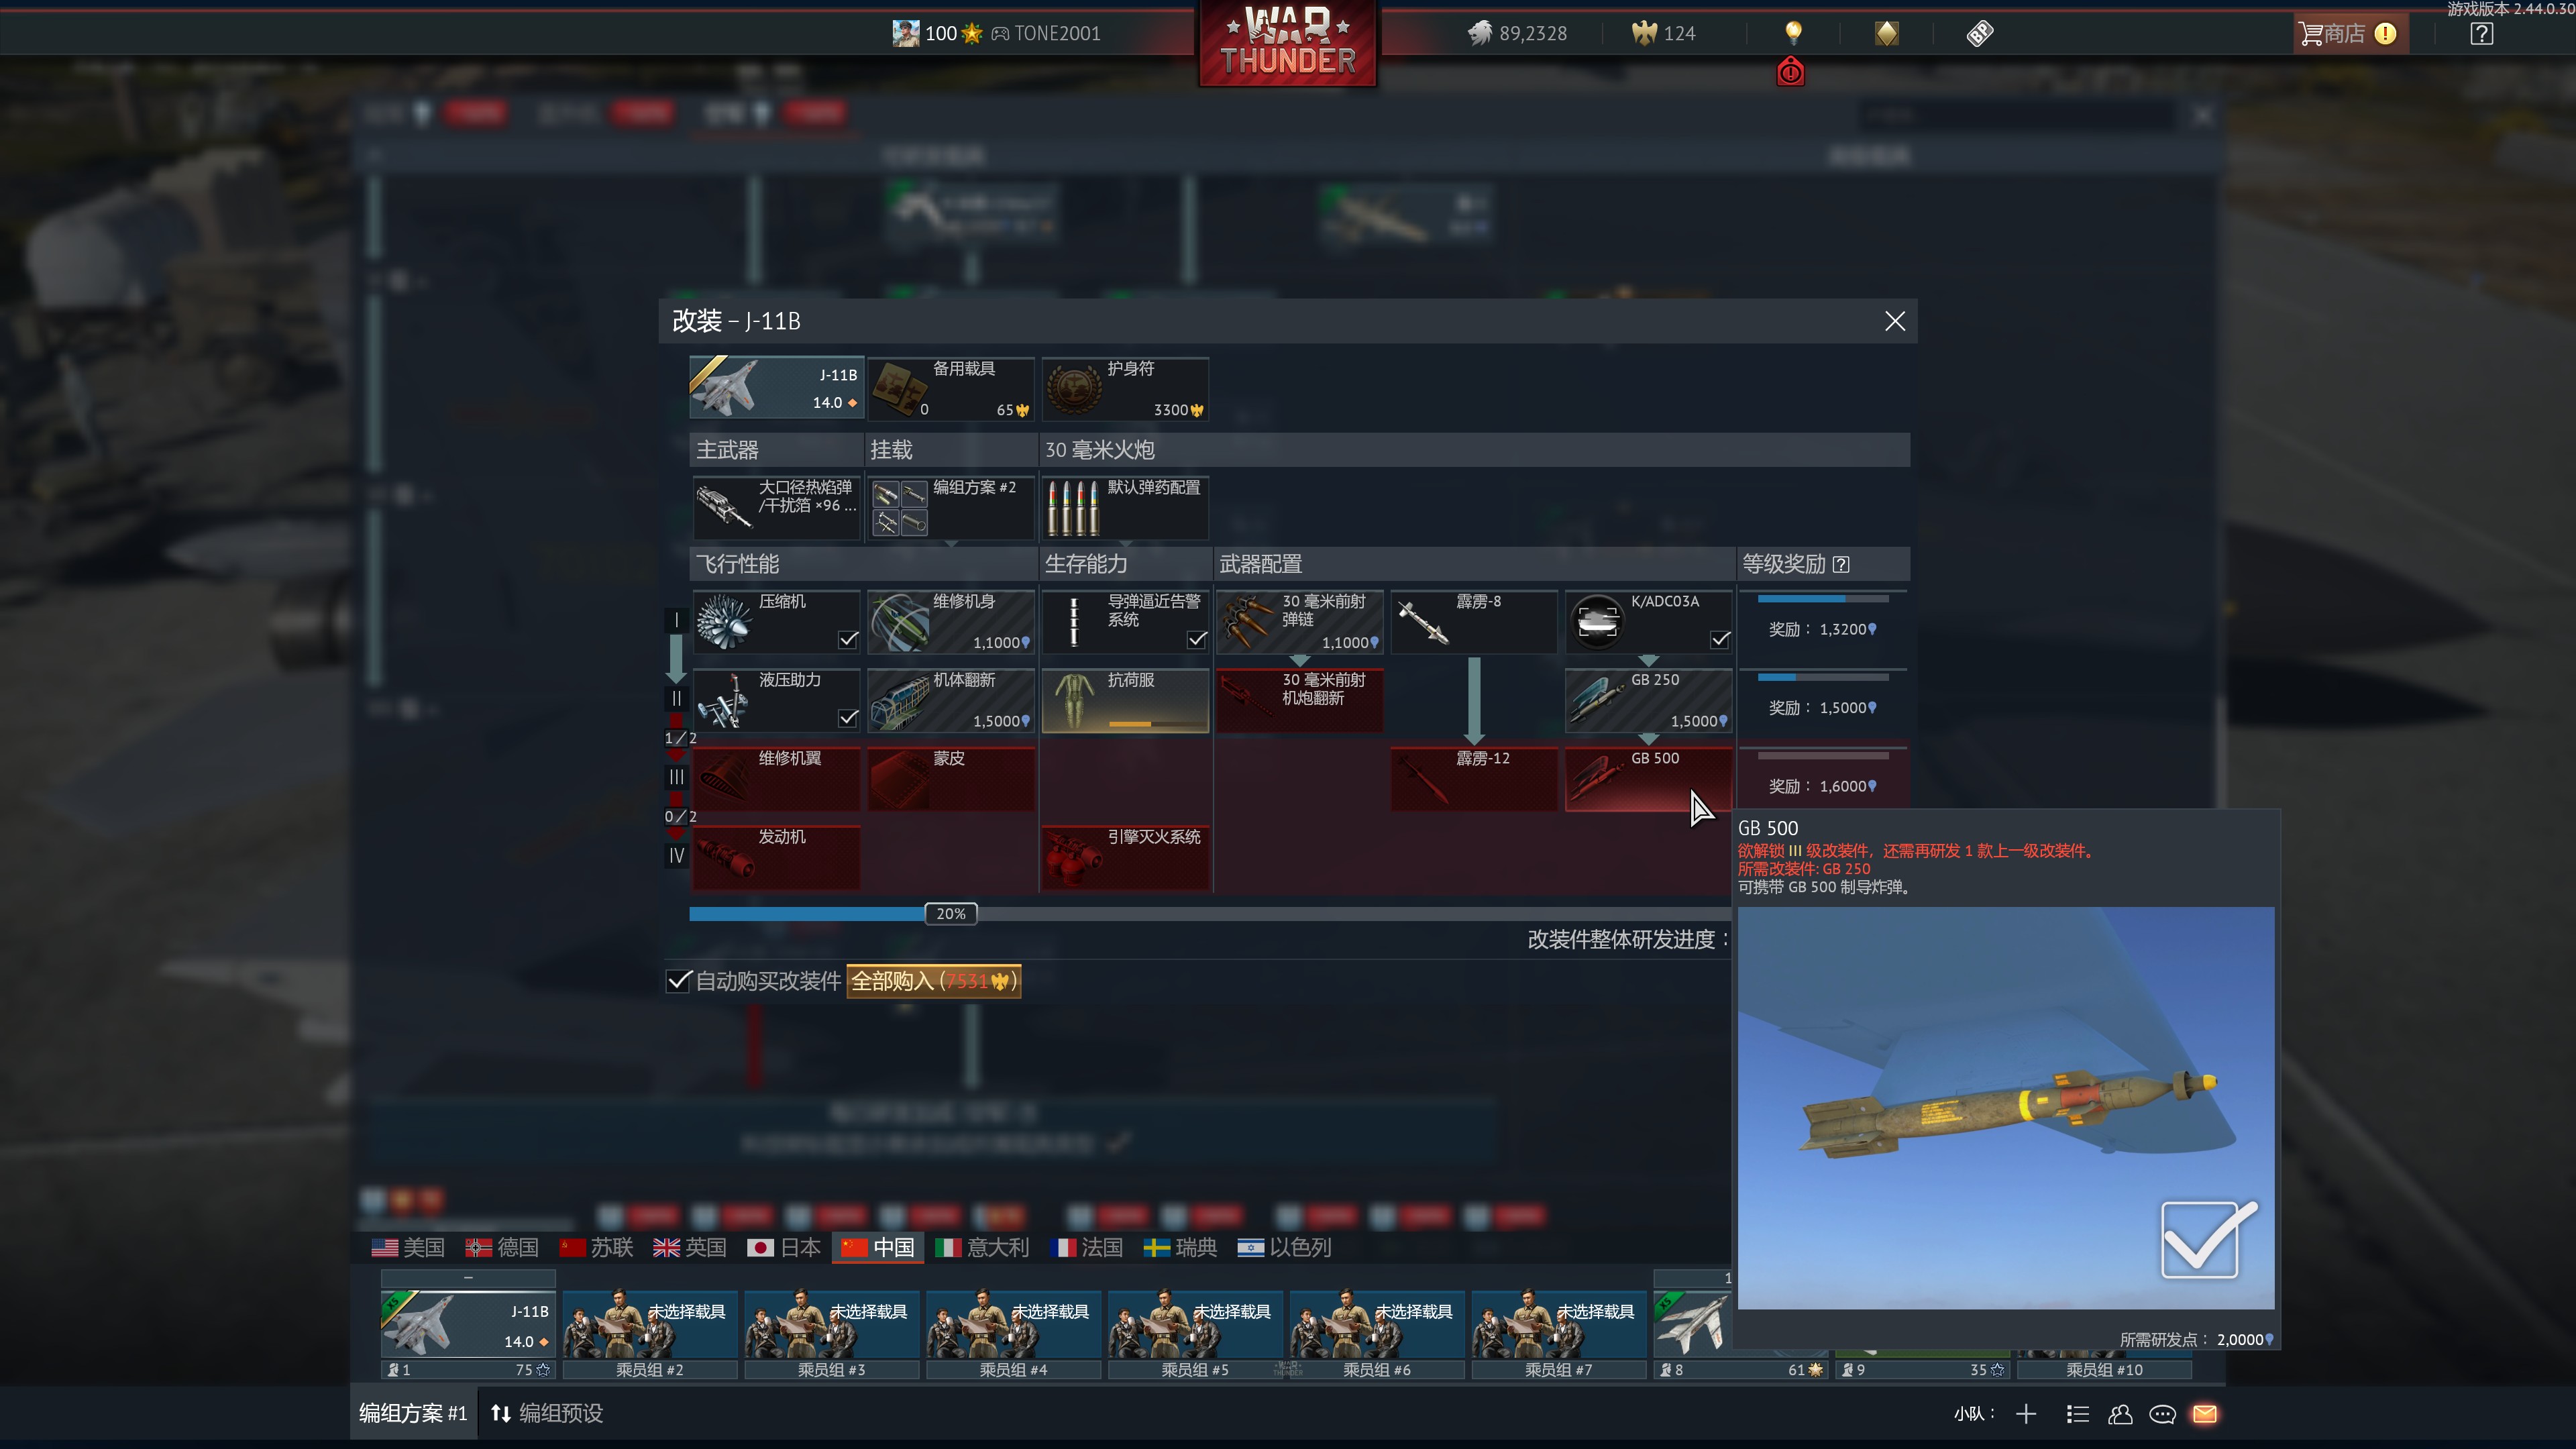Image resolution: width=2576 pixels, height=1449 pixels.
Task: Switch to 英国 nation tab
Action: [690, 1247]
